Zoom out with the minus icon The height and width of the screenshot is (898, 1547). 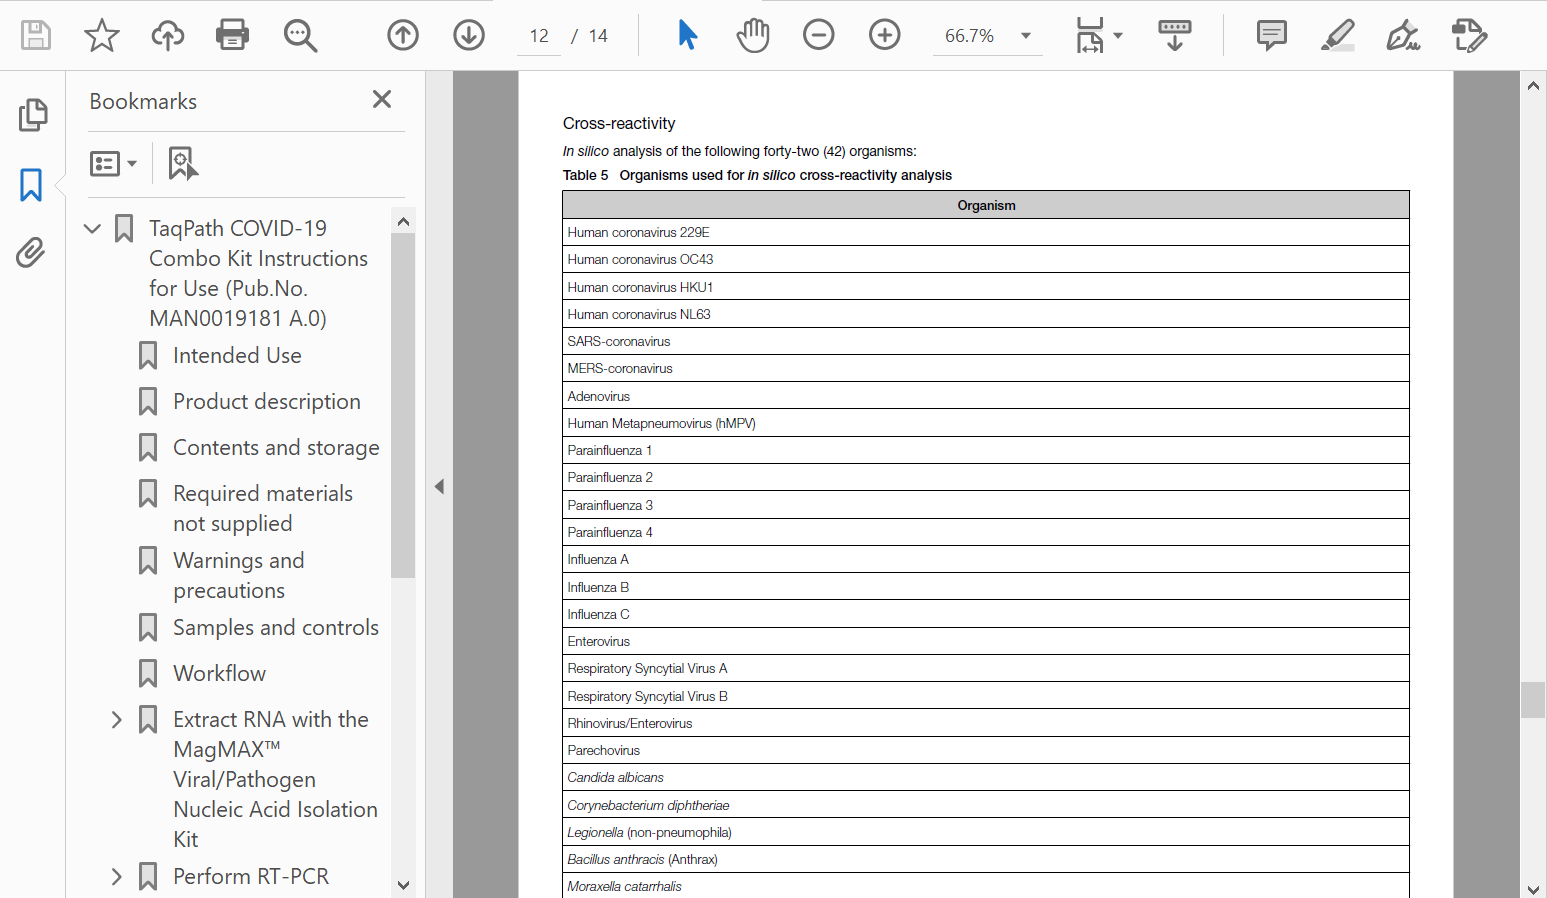click(x=819, y=35)
